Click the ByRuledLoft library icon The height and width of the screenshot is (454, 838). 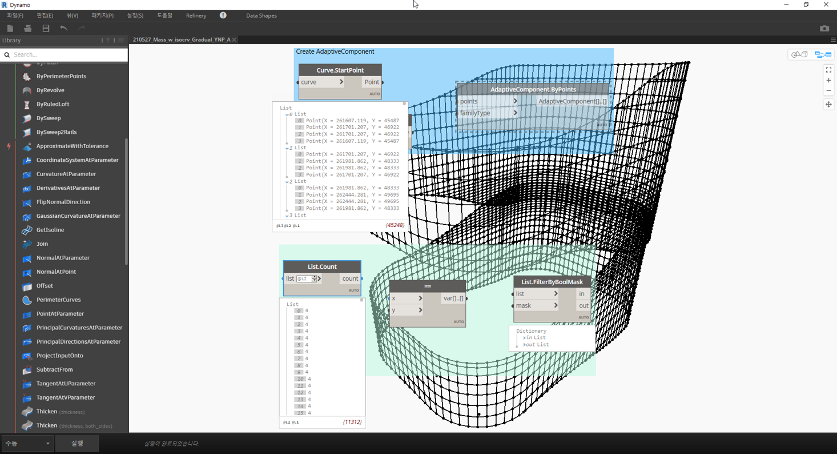27,104
